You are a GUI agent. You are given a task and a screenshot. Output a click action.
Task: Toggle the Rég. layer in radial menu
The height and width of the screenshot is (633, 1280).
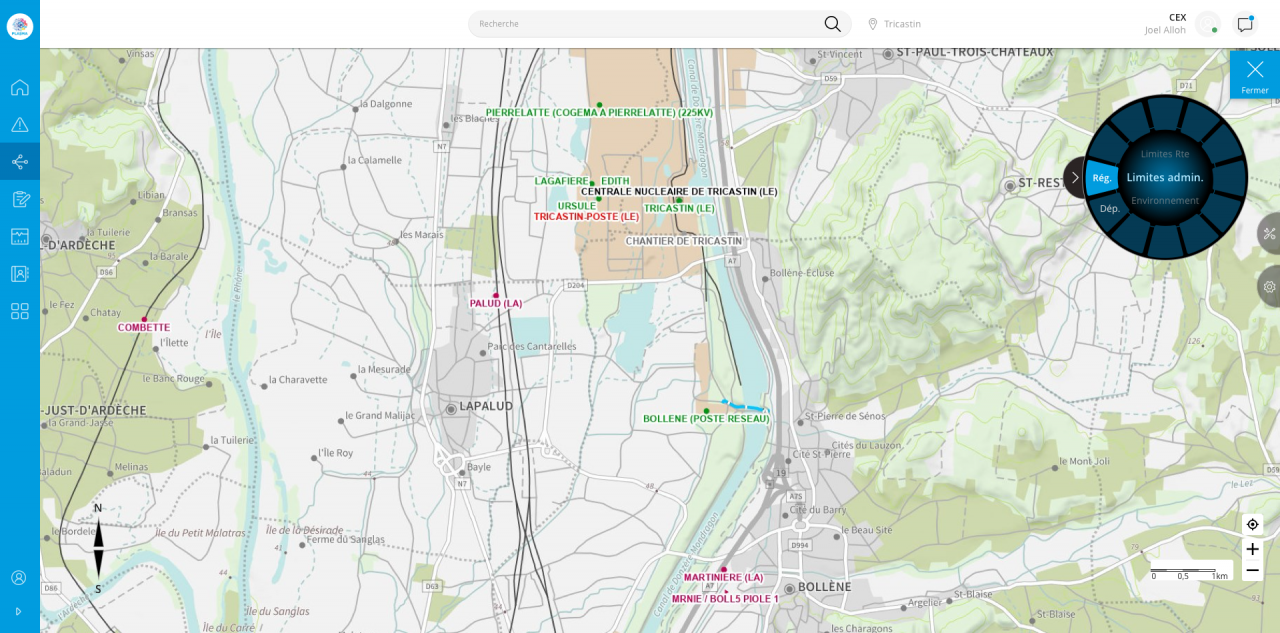(1102, 178)
